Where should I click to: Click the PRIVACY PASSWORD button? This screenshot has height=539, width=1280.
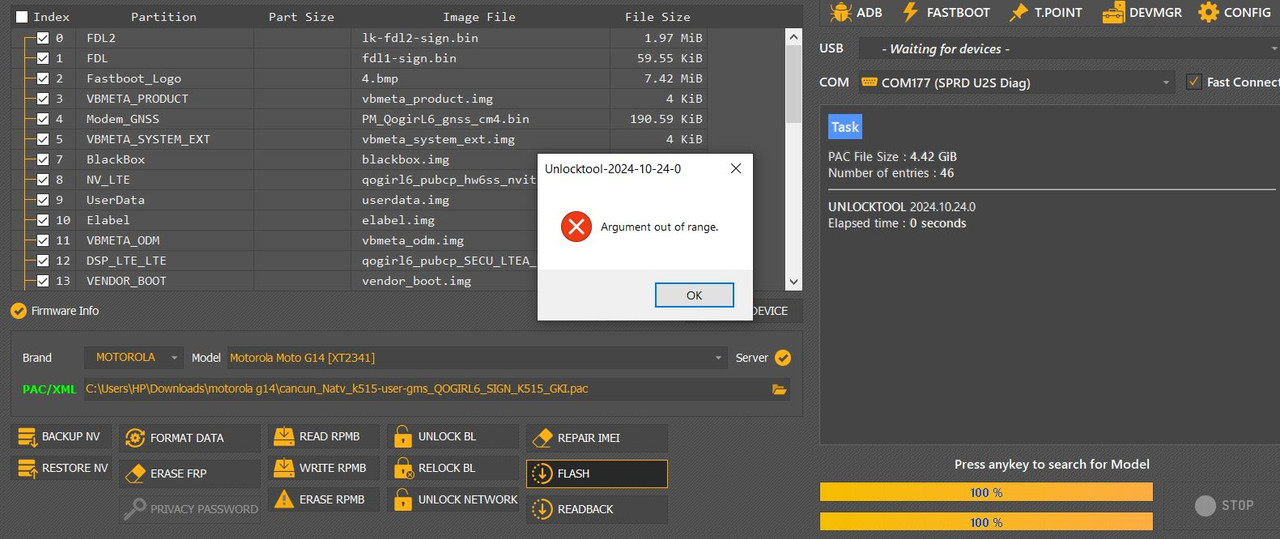pyautogui.click(x=190, y=509)
